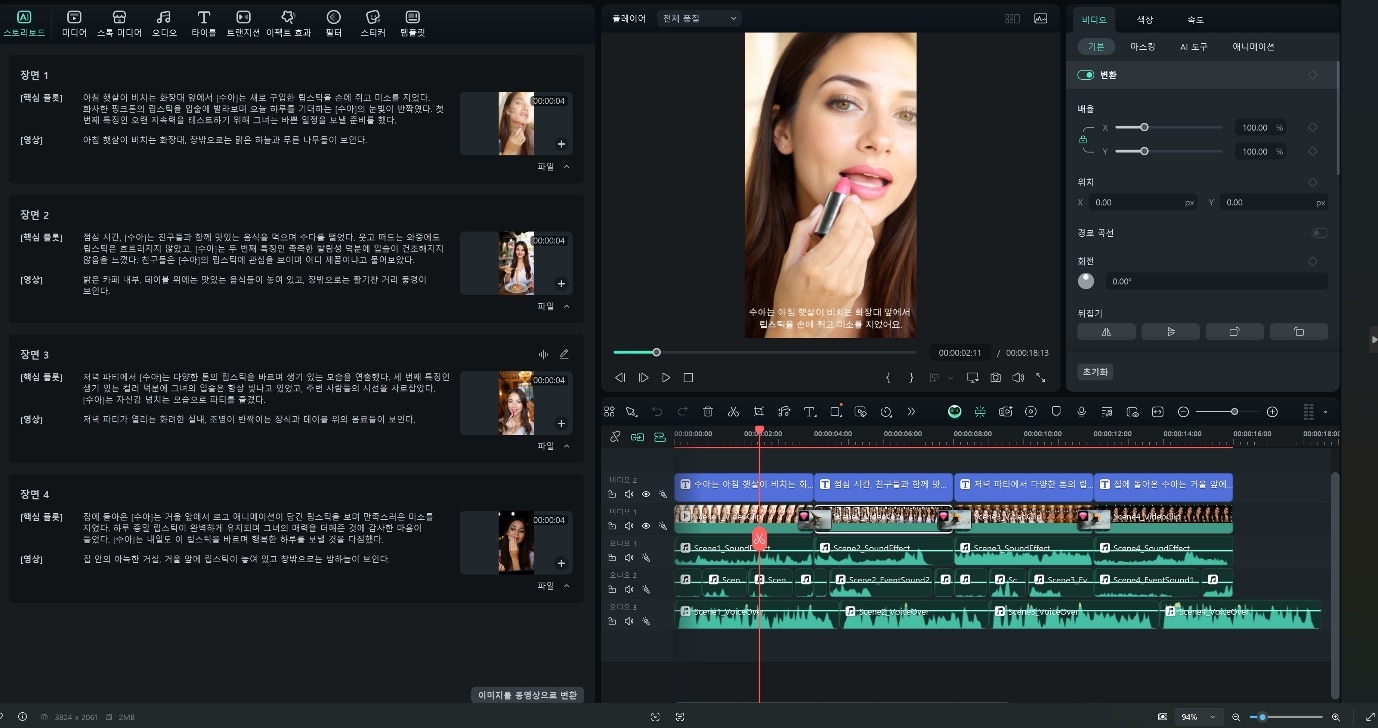Open the 트랜지션 tab
Viewport: 1378px width, 728px height.
point(243,24)
